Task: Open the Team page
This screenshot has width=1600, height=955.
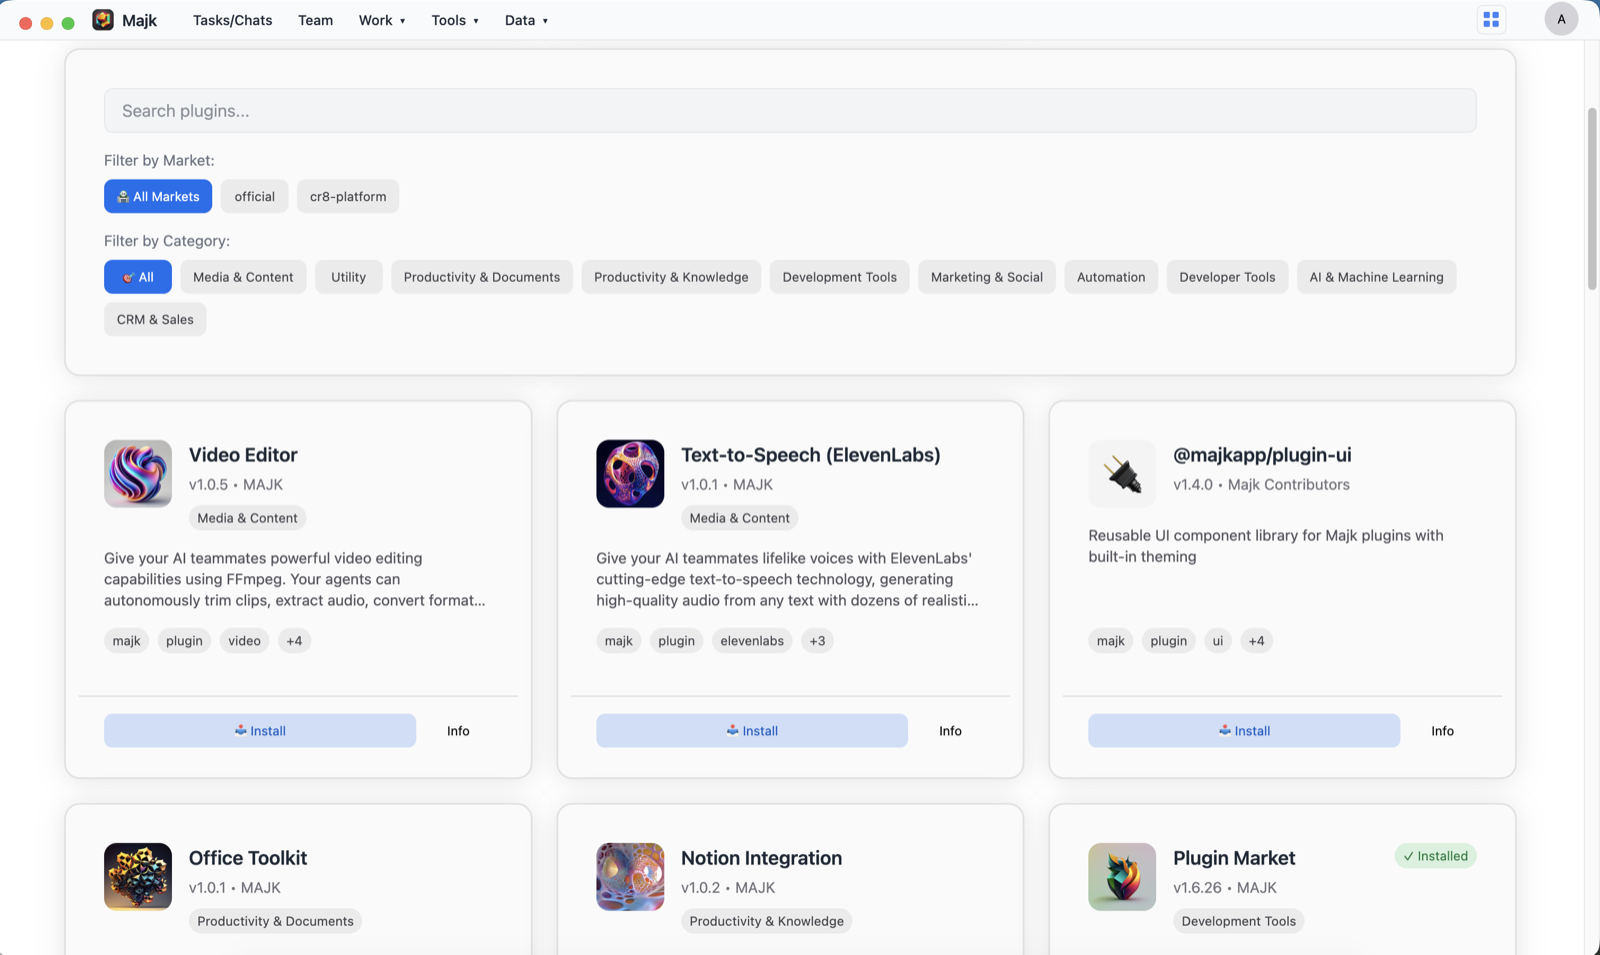Action: tap(315, 20)
